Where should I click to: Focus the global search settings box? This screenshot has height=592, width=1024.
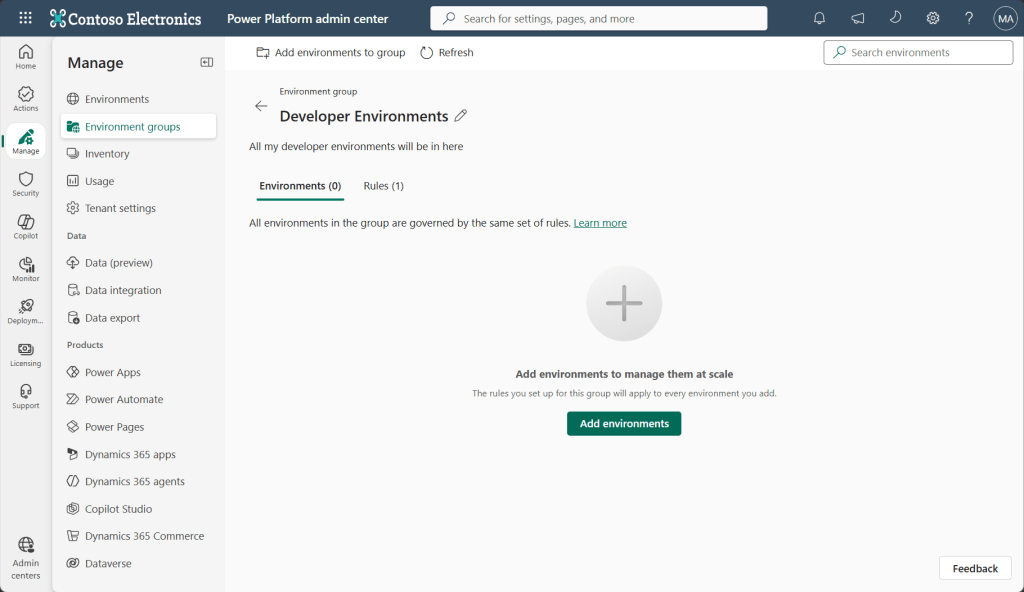tap(598, 18)
